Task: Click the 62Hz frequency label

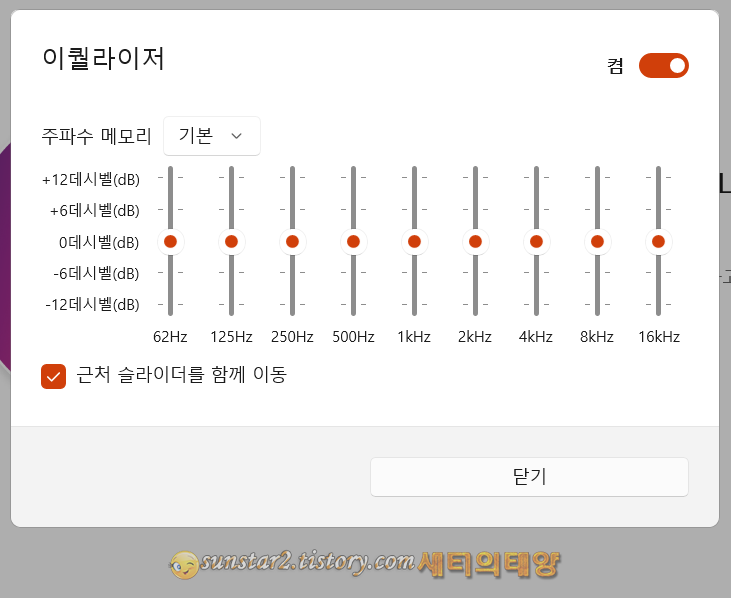Action: [170, 337]
